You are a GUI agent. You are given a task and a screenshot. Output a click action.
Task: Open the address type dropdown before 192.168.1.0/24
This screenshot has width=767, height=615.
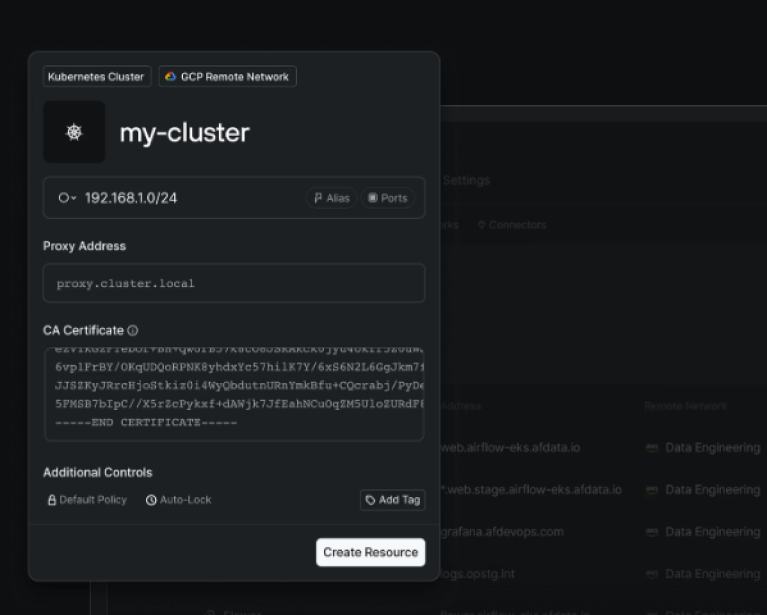click(x=67, y=198)
